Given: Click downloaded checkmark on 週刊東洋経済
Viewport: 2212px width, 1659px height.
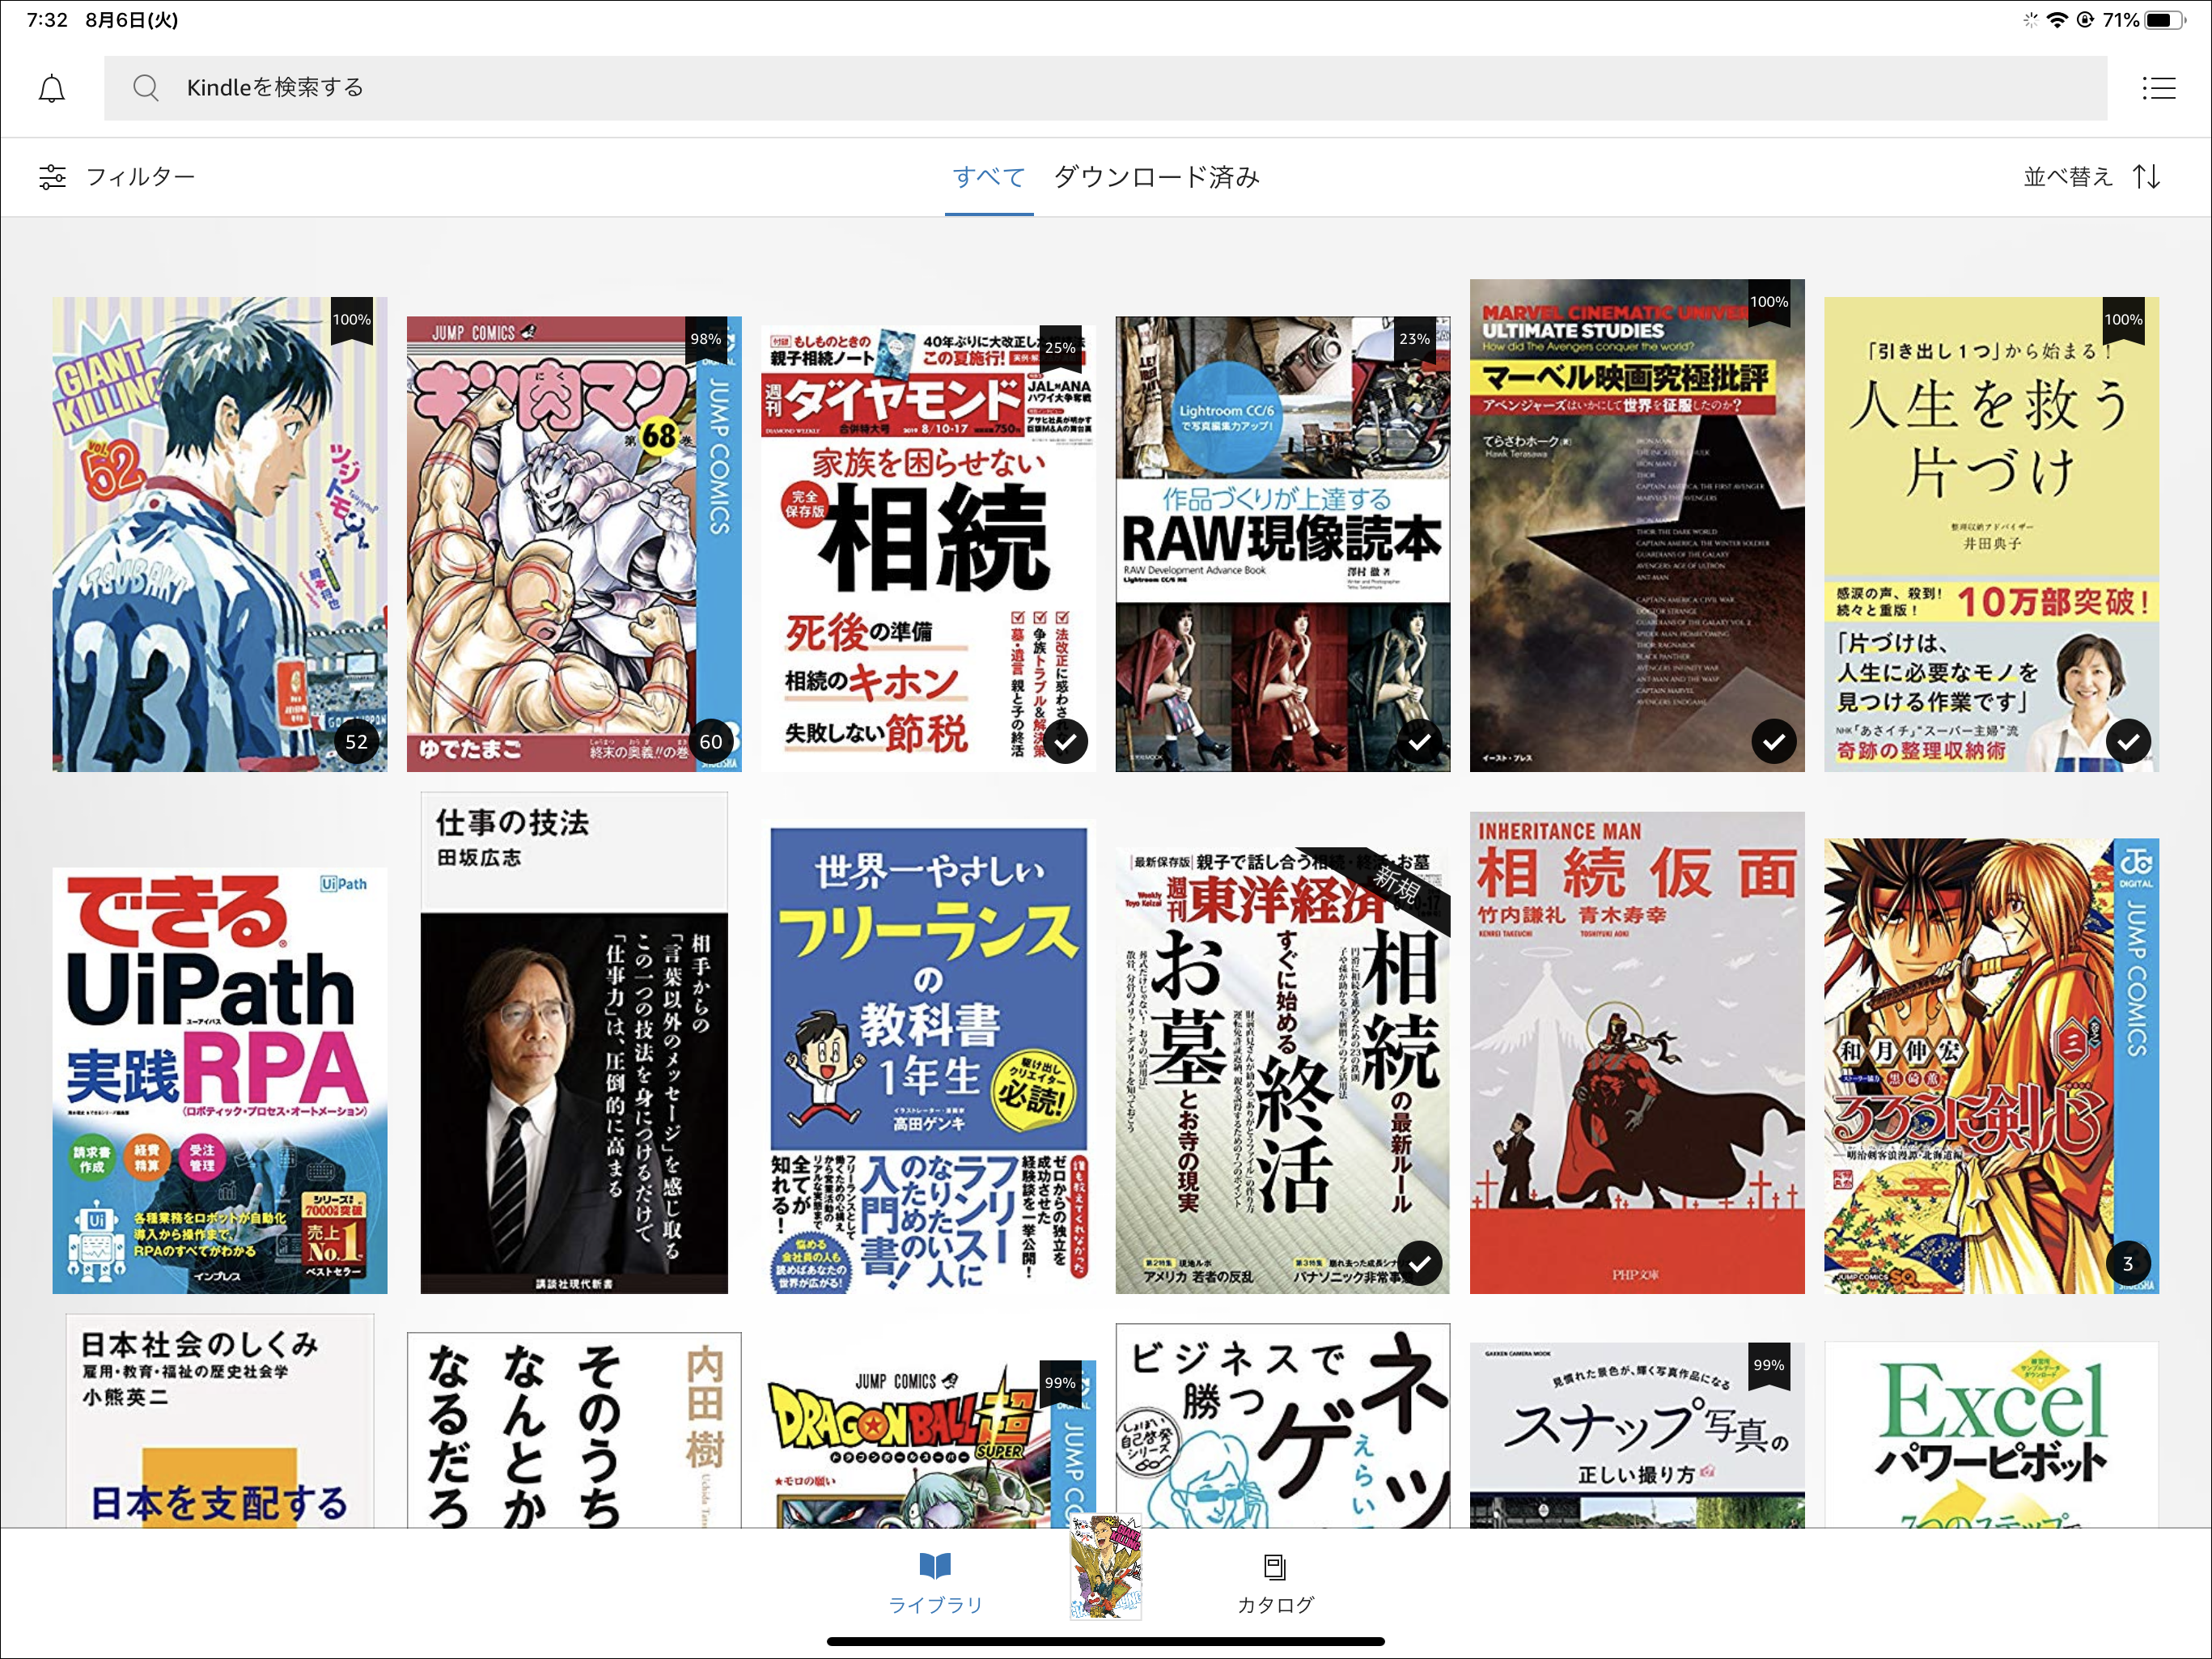Looking at the screenshot, I should pos(1420,1264).
